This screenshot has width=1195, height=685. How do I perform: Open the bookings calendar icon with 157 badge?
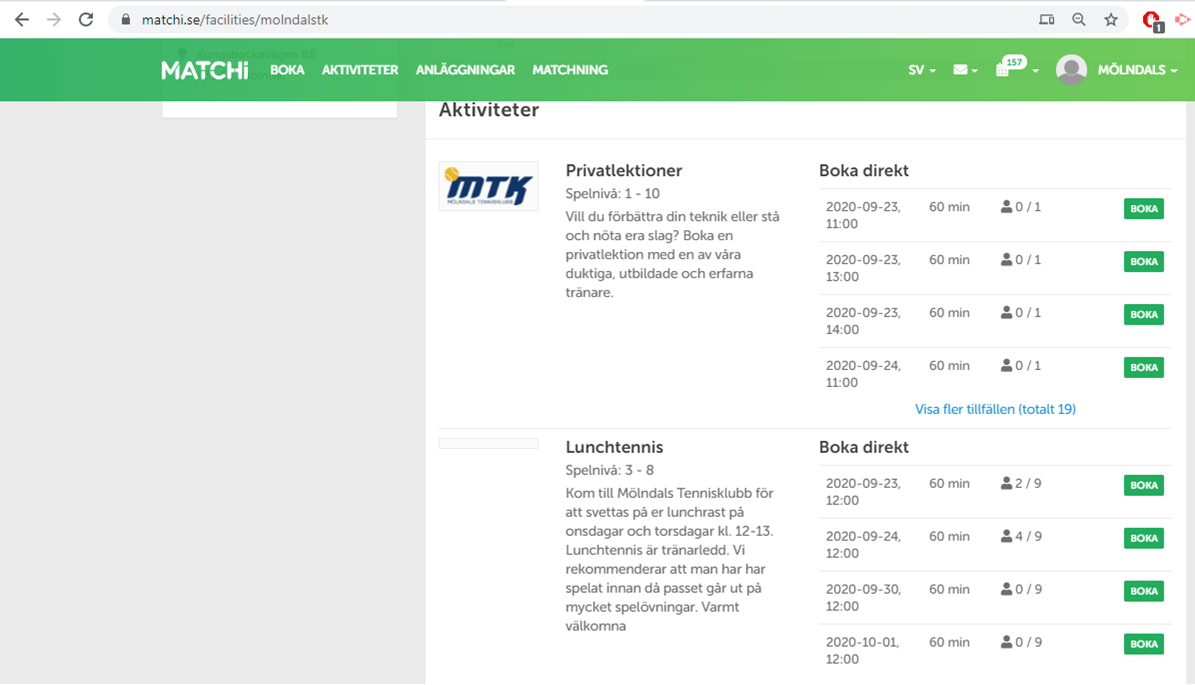click(x=1004, y=70)
